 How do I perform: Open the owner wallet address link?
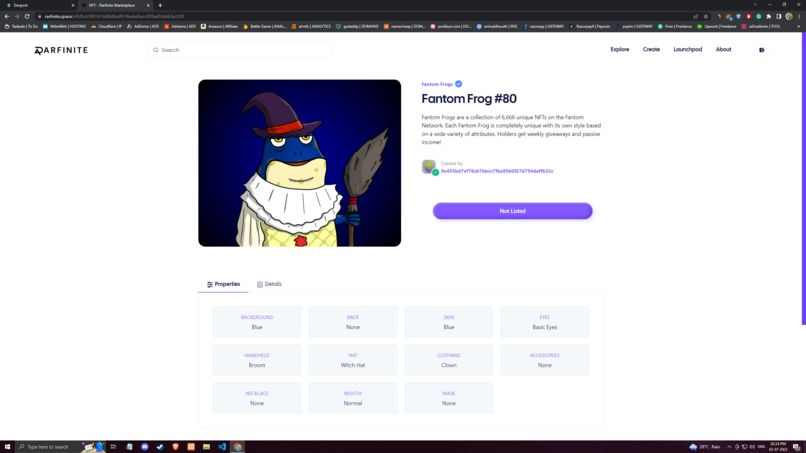(x=497, y=171)
